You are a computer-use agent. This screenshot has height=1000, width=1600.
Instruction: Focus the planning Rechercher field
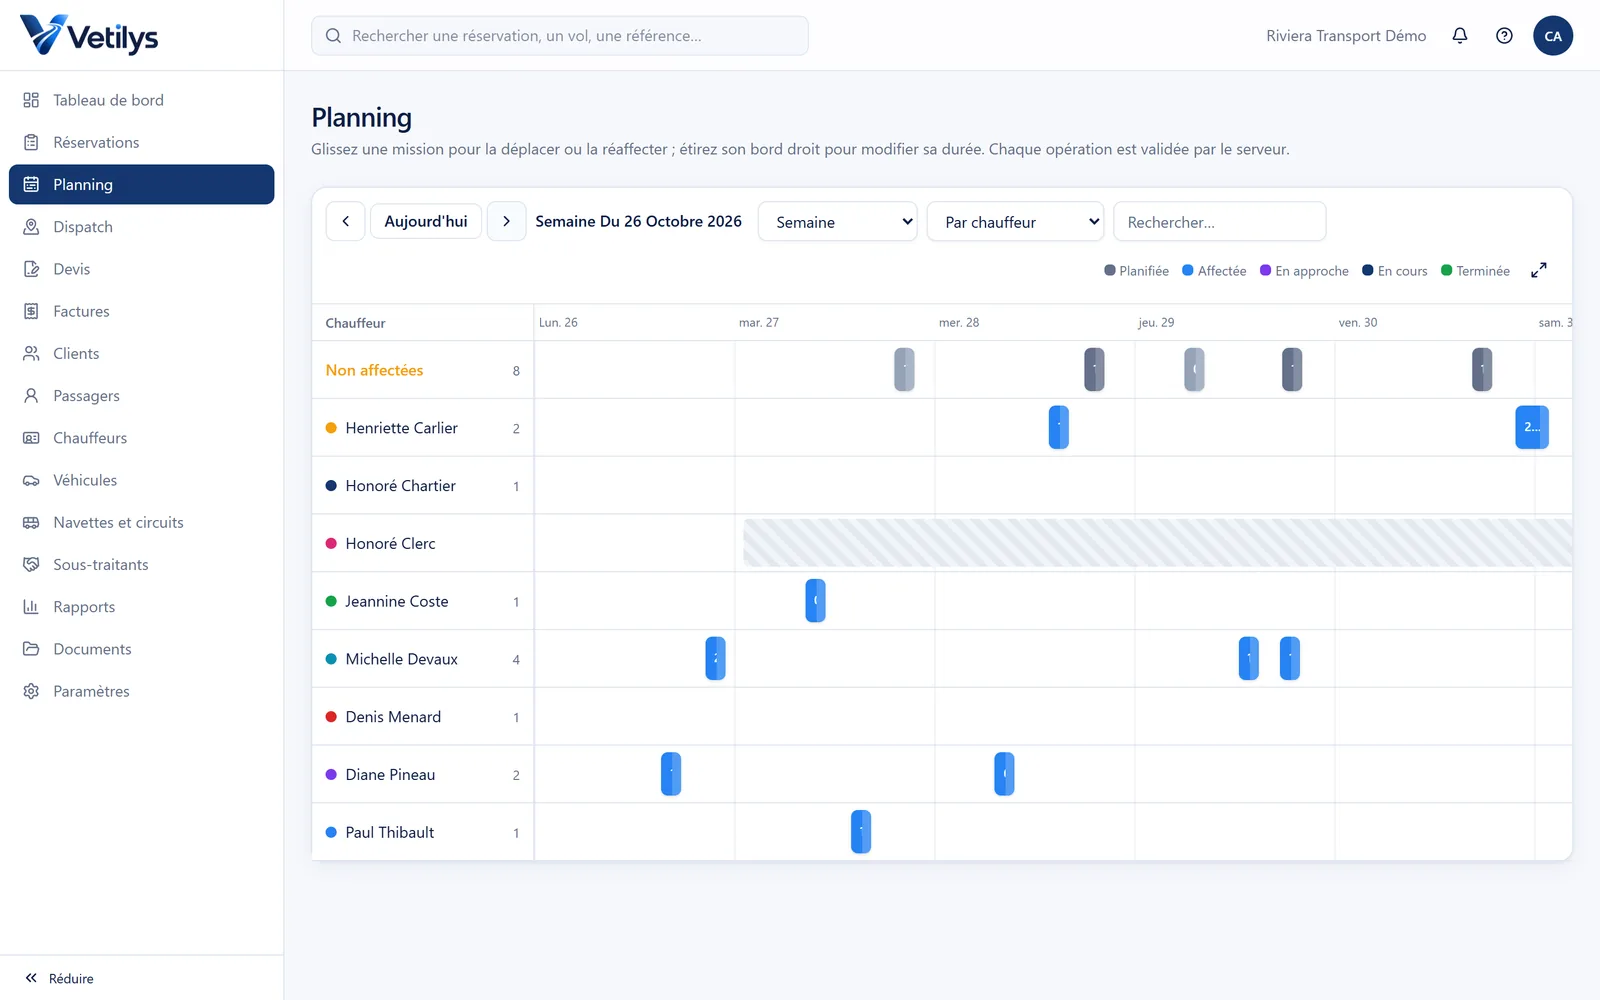click(x=1220, y=221)
